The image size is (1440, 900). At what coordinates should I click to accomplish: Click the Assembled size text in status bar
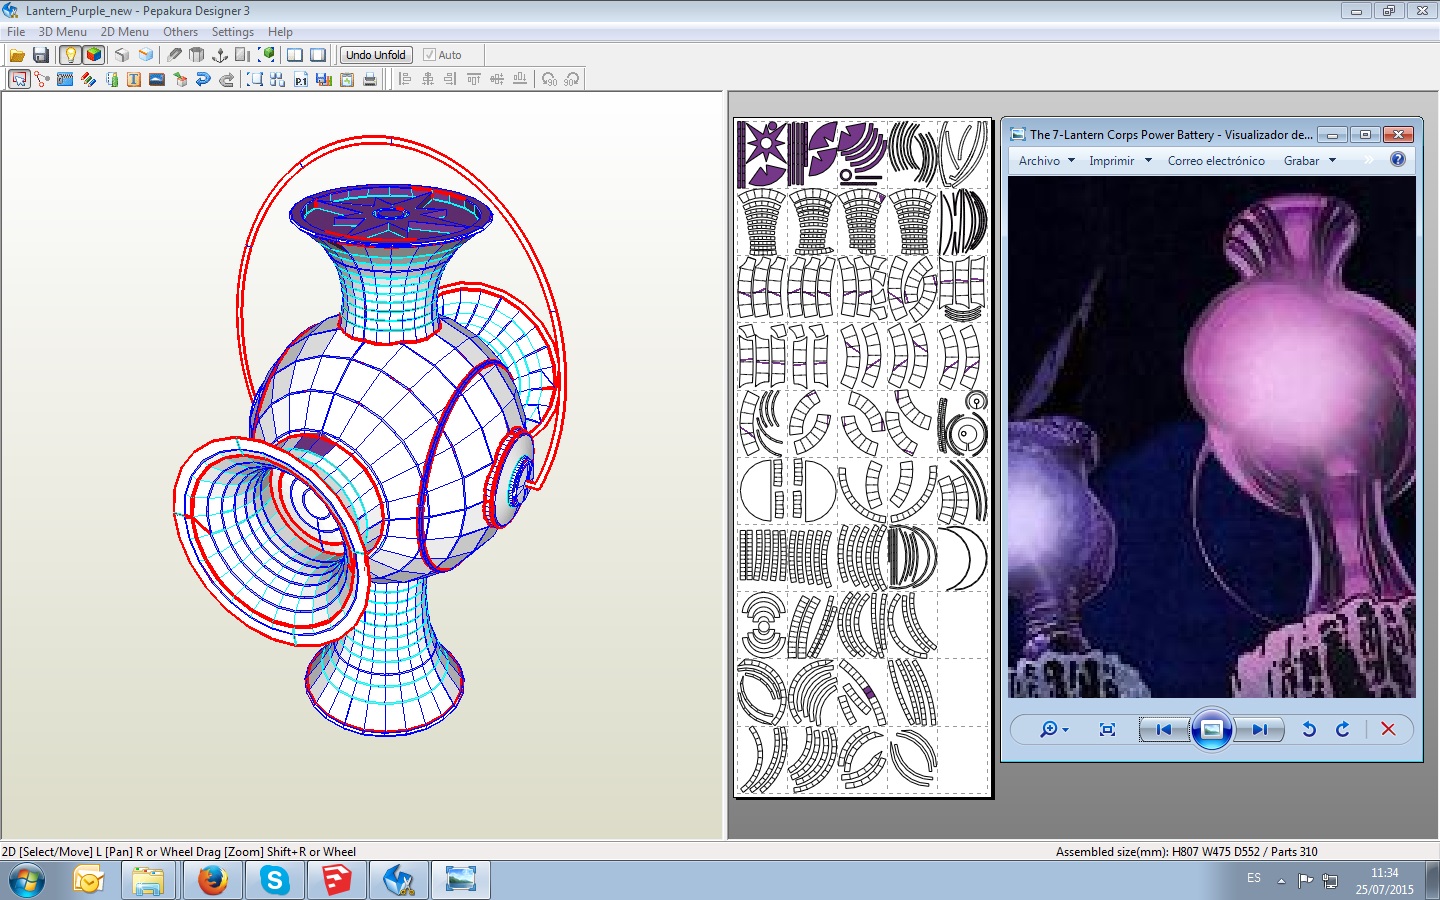[1186, 852]
